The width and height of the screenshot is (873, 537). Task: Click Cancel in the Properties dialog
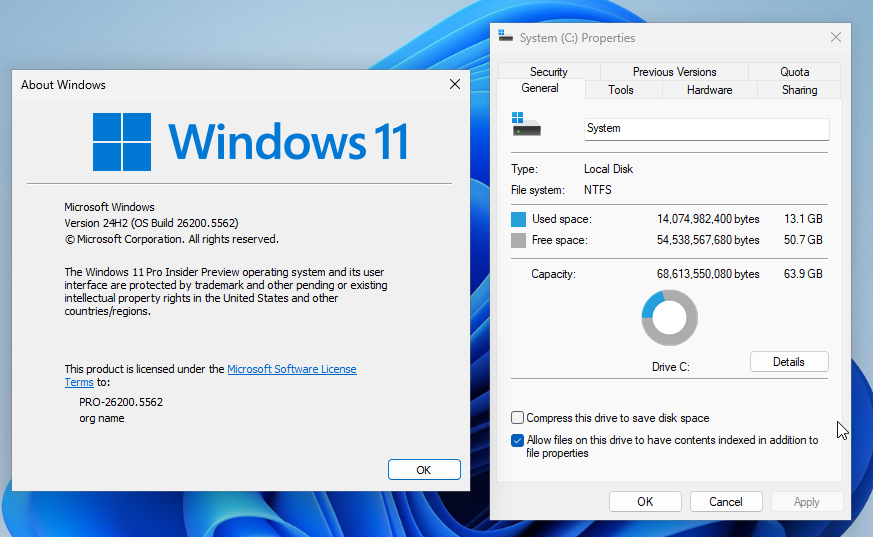725,501
